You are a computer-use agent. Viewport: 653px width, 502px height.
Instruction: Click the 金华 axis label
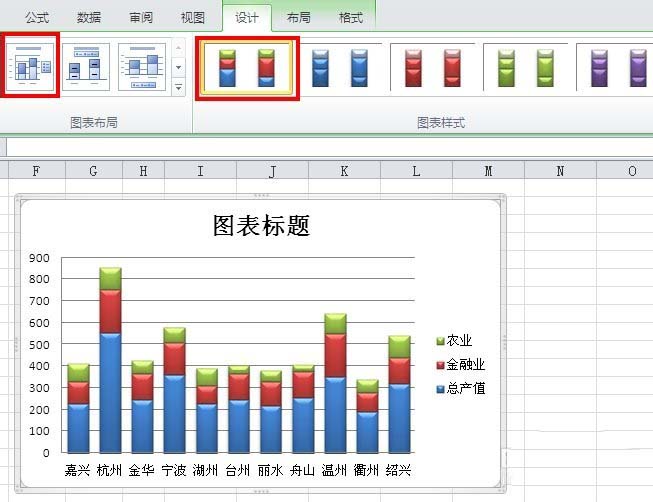[142, 470]
